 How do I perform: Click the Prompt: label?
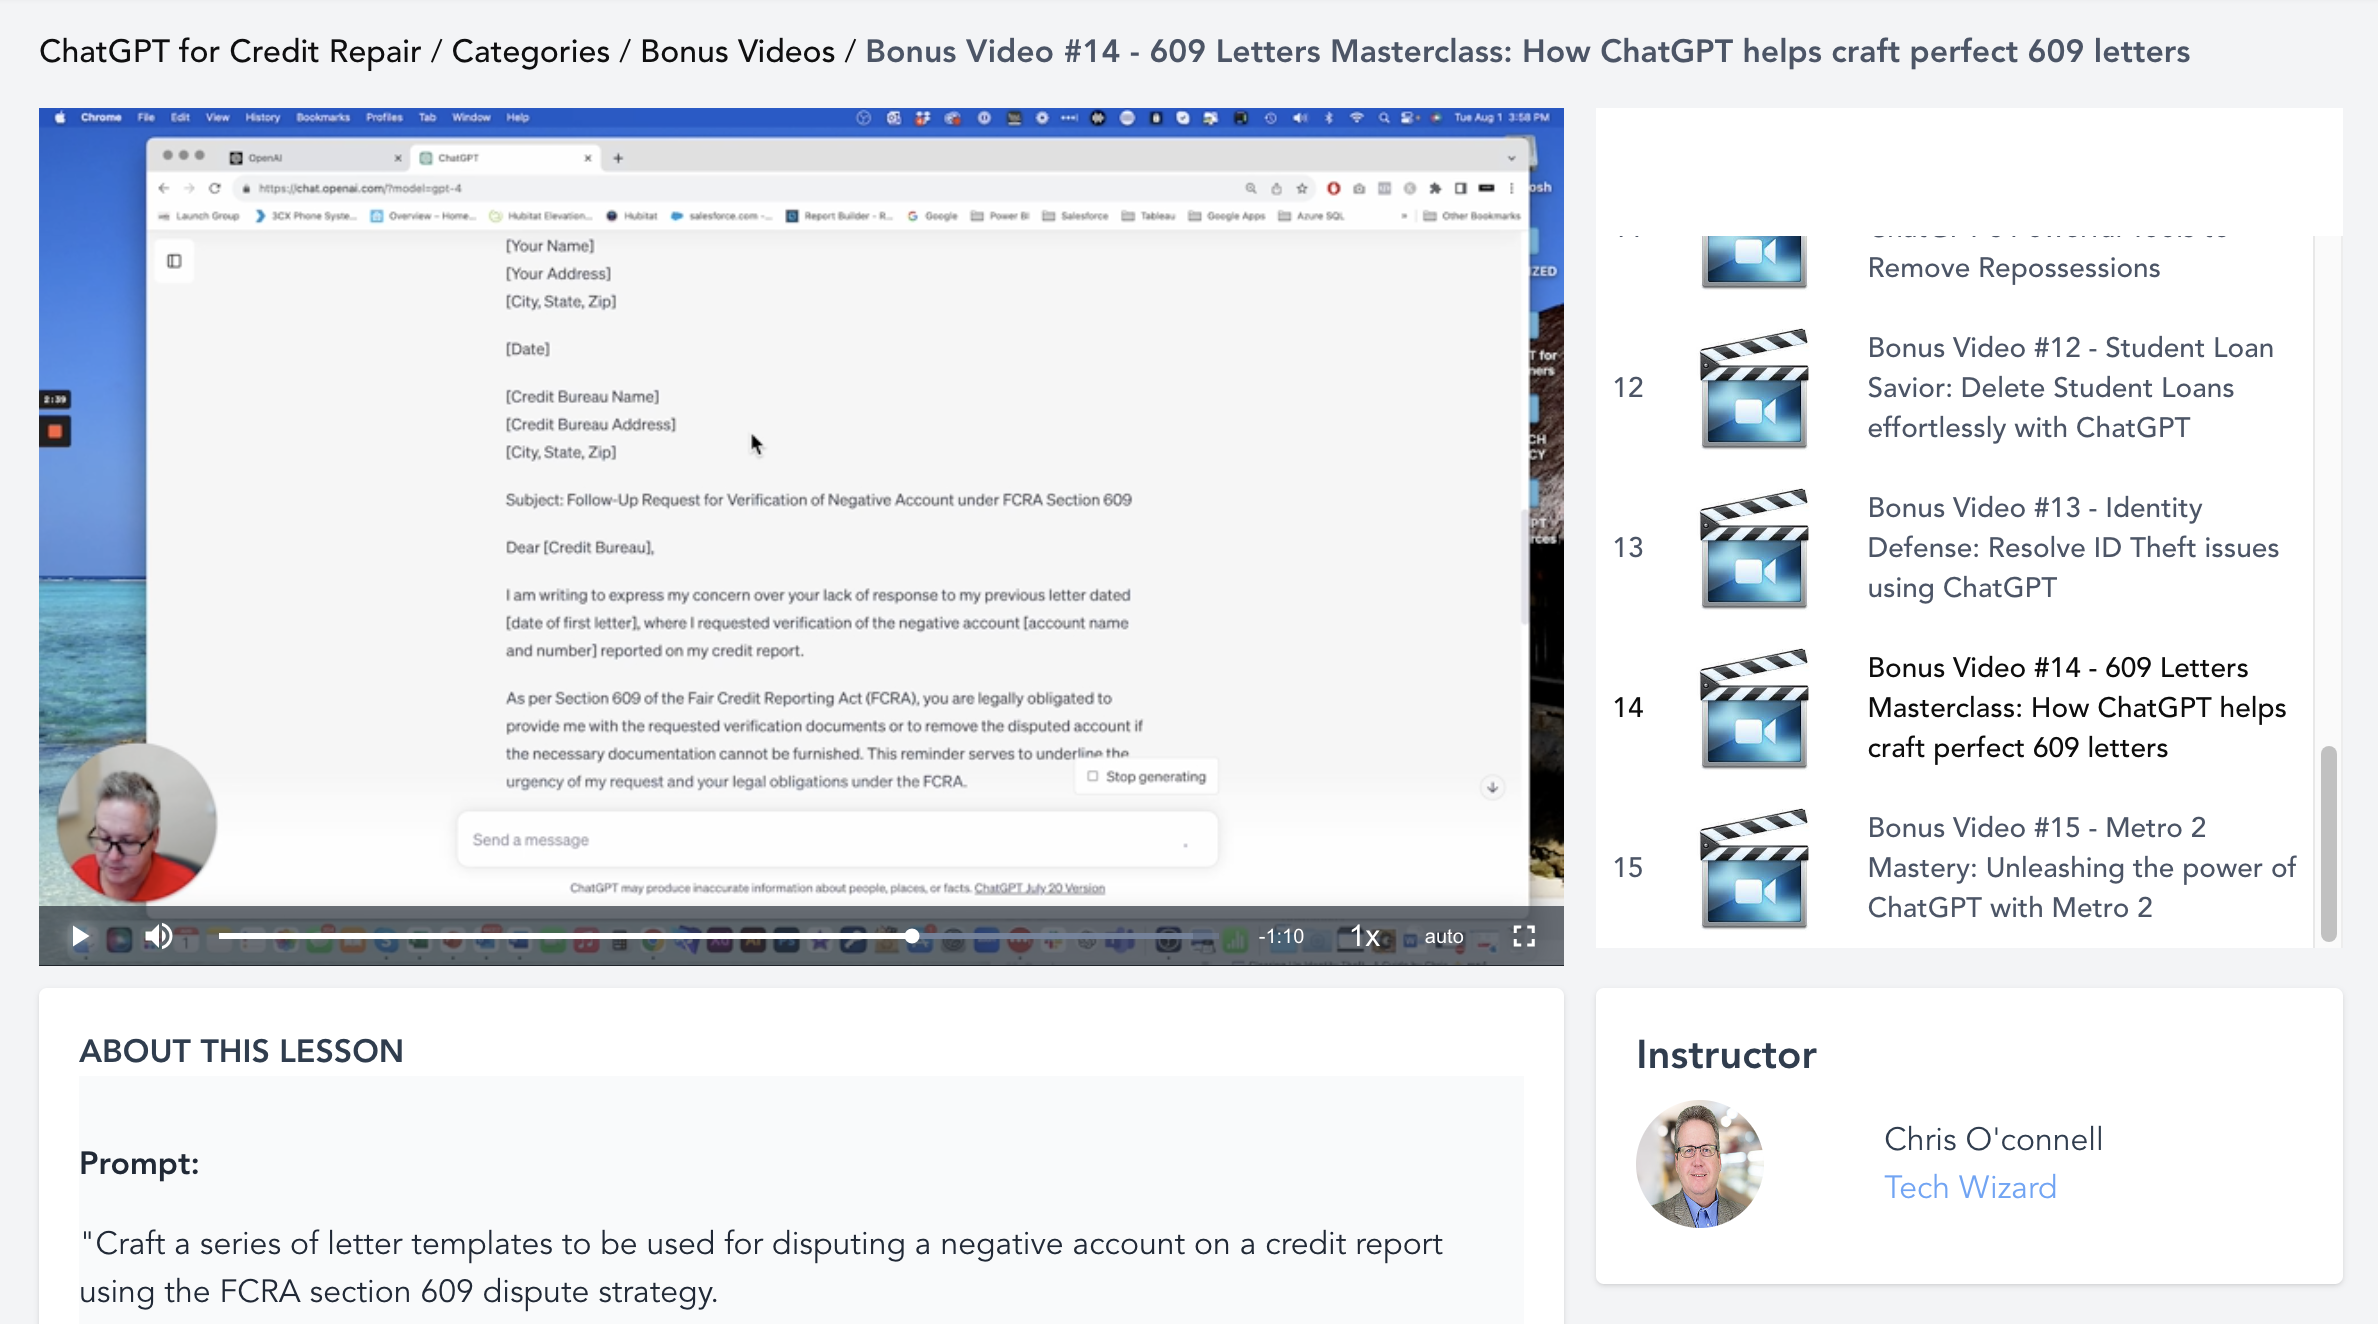coord(139,1163)
